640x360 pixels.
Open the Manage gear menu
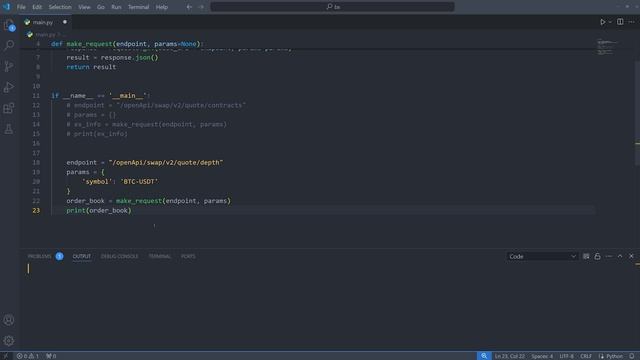9,340
